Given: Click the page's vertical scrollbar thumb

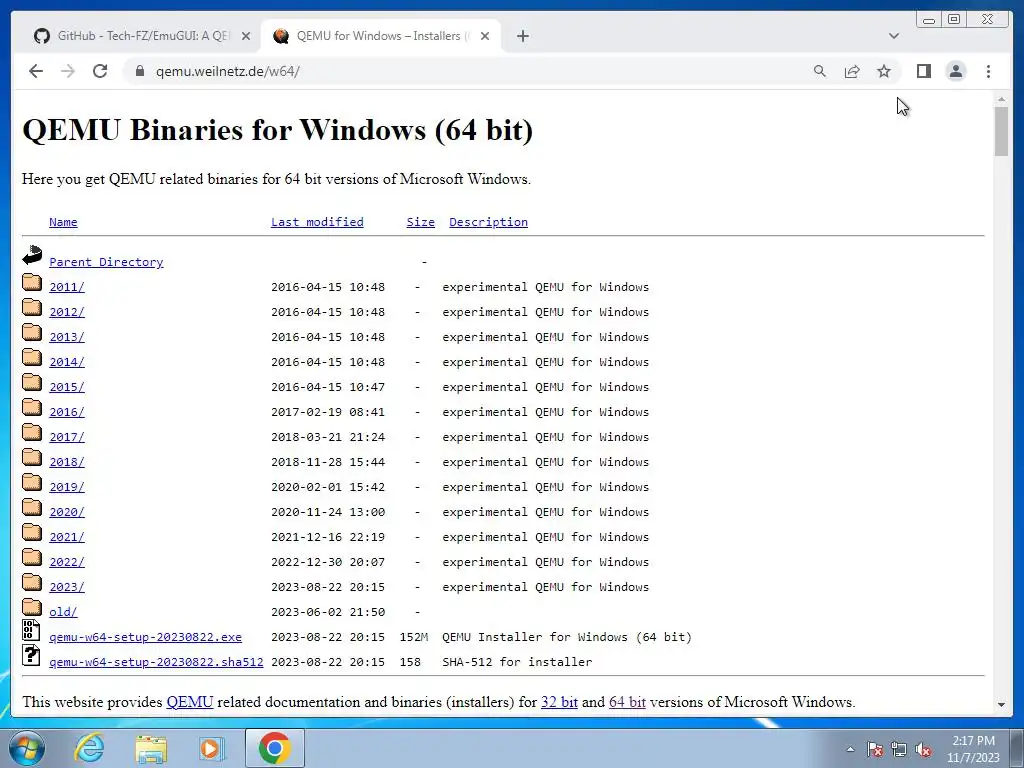Looking at the screenshot, I should pos(1001,131).
